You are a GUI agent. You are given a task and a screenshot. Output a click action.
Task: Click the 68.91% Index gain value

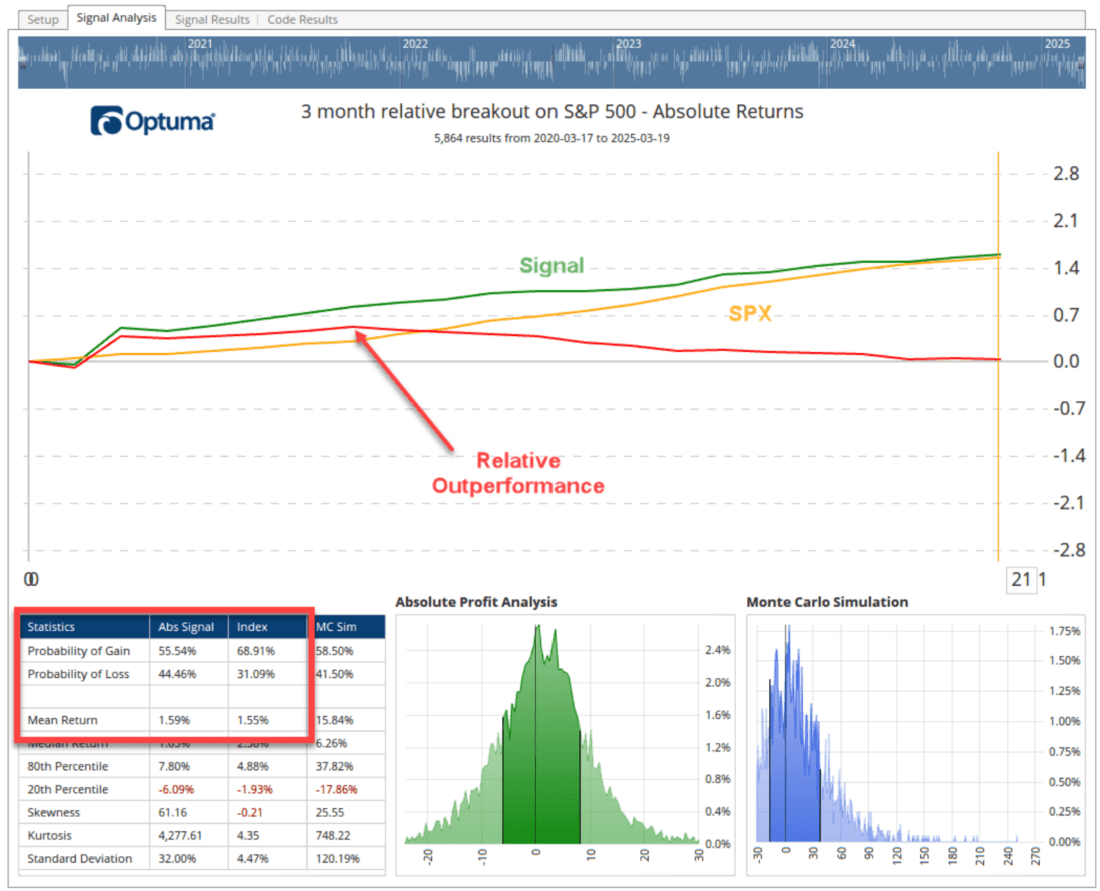(x=256, y=651)
